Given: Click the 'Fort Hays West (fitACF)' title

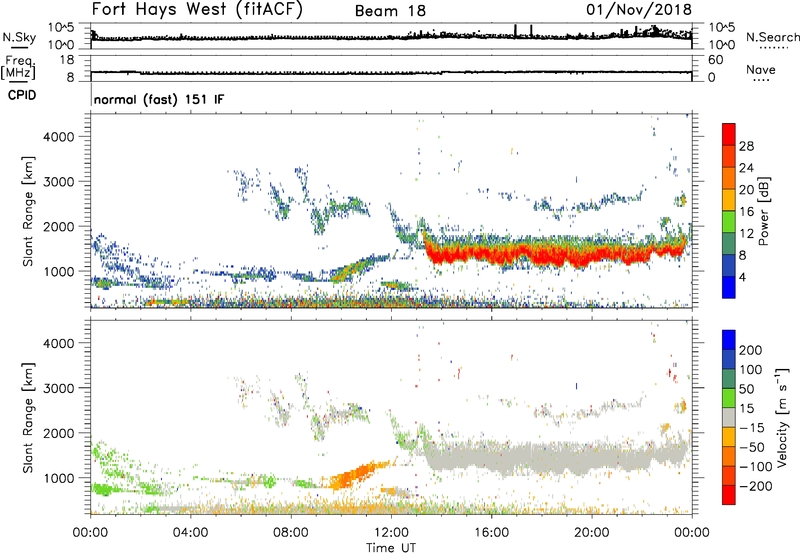Looking at the screenshot, I should coord(197,10).
